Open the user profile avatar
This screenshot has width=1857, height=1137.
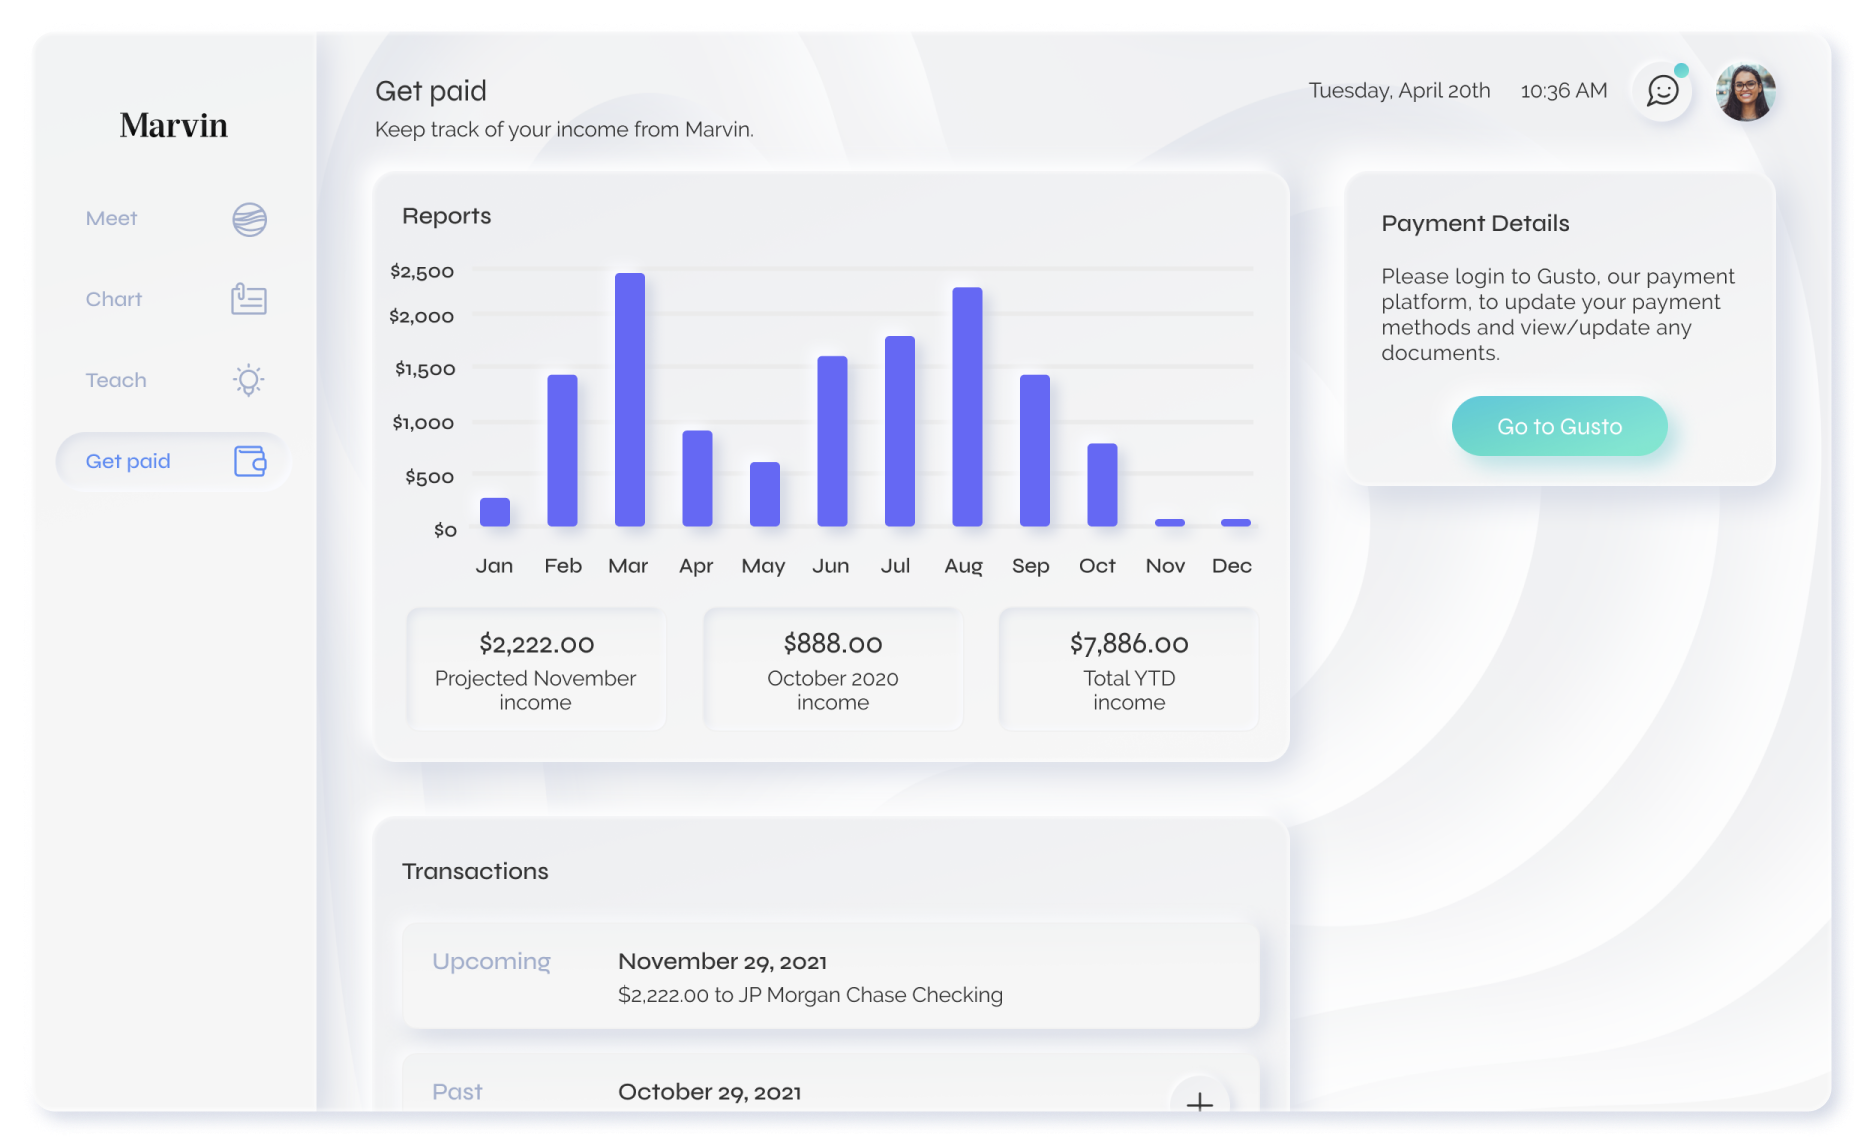tap(1745, 92)
